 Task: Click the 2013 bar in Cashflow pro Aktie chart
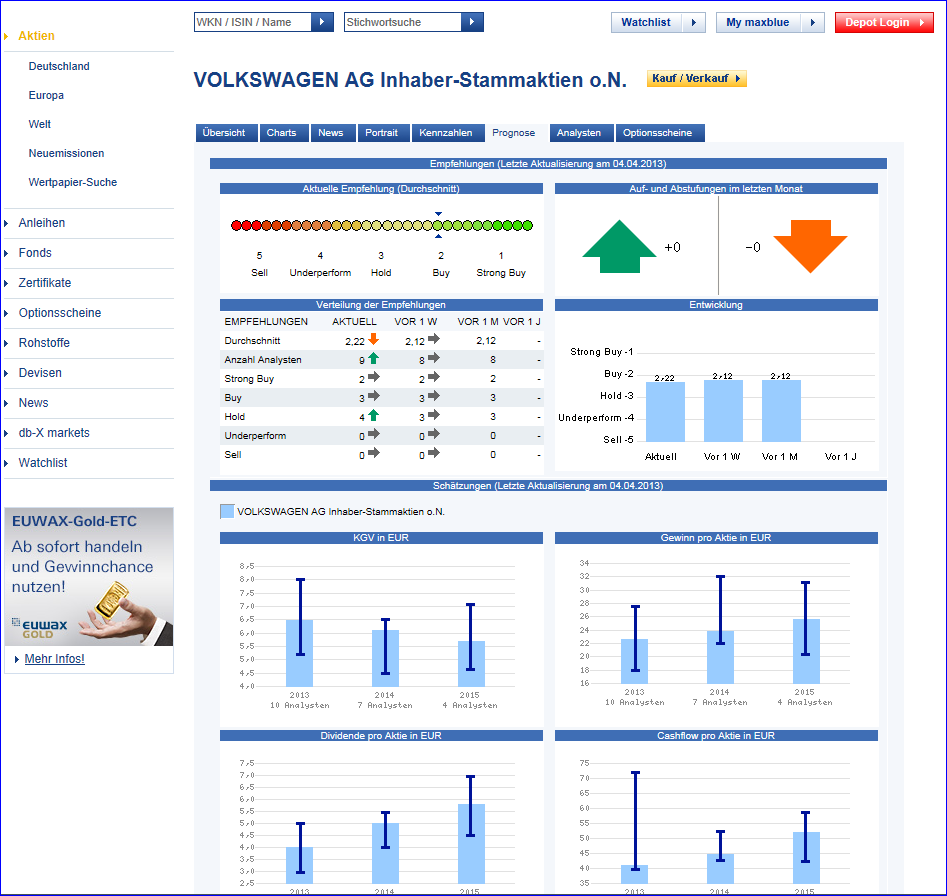click(x=634, y=874)
